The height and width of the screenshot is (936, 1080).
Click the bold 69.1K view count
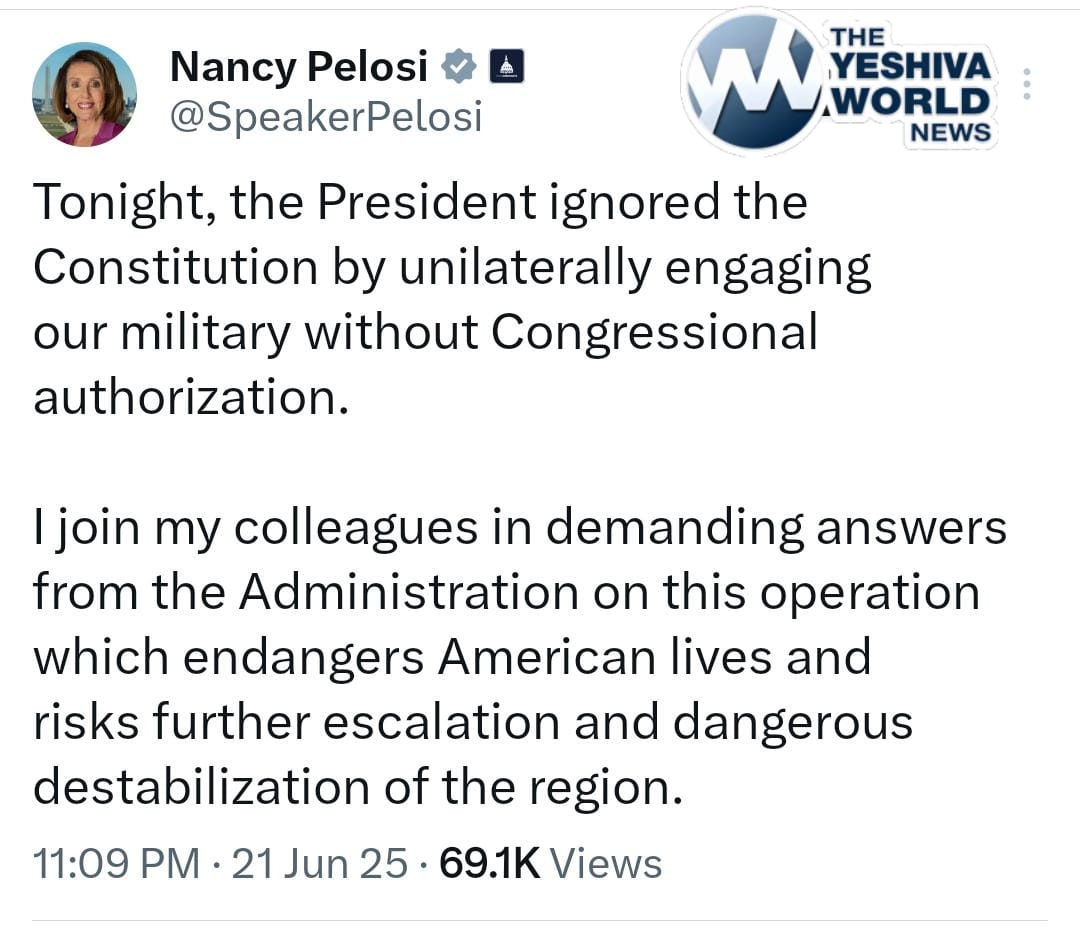click(x=489, y=863)
